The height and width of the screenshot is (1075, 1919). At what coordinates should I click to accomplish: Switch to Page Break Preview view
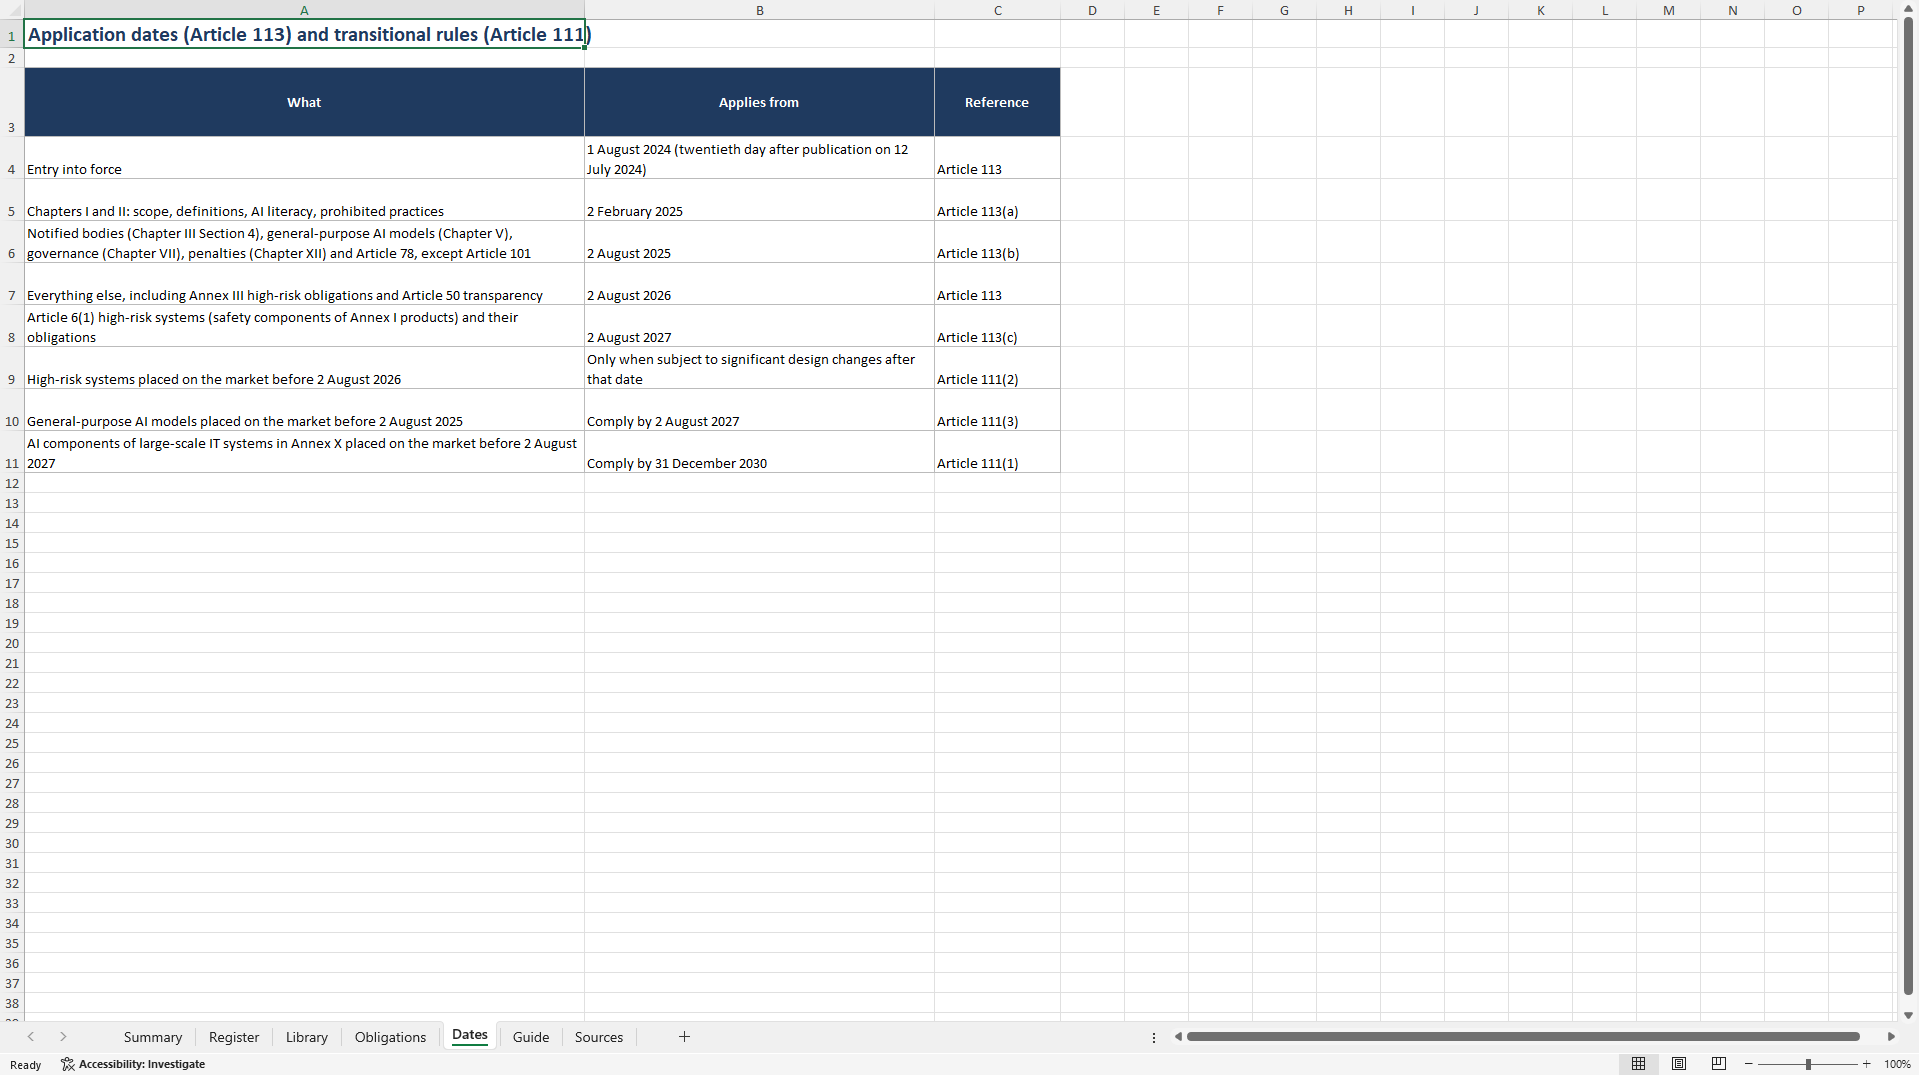[1719, 1064]
